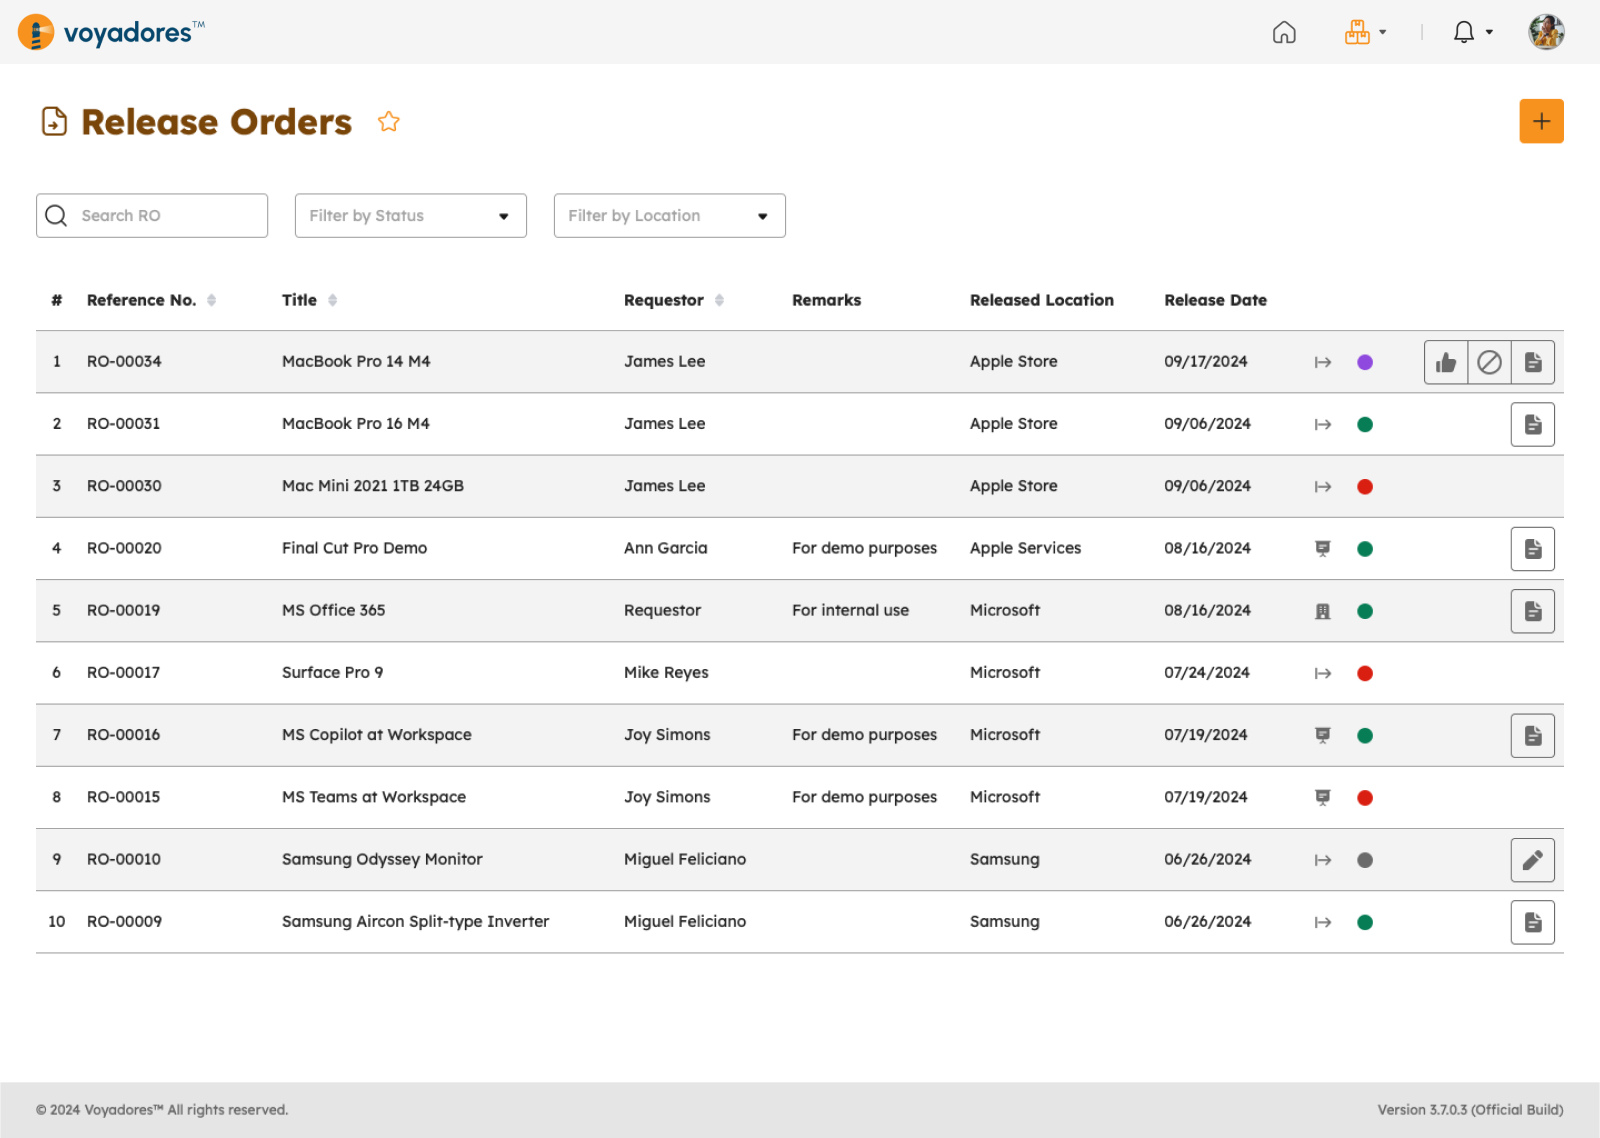
Task: Click Apple Services released location
Action: click(x=1025, y=547)
